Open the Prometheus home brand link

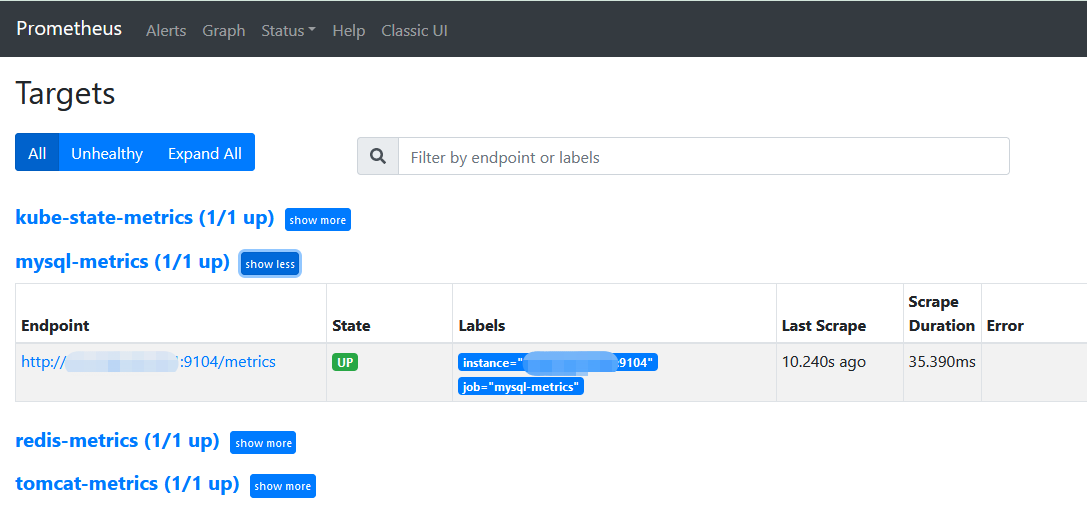pos(69,29)
